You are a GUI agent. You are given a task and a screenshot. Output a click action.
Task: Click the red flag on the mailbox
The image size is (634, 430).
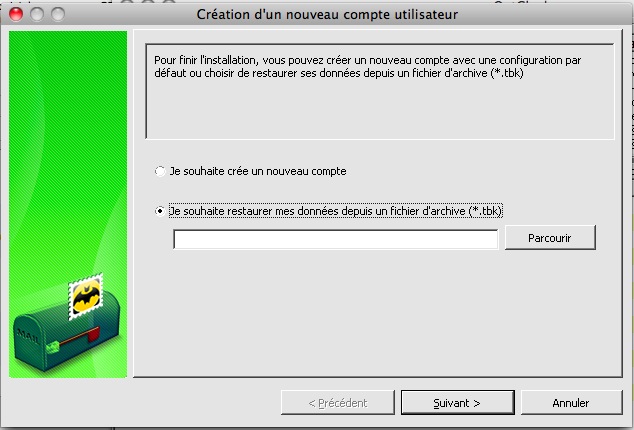[x=93, y=334]
